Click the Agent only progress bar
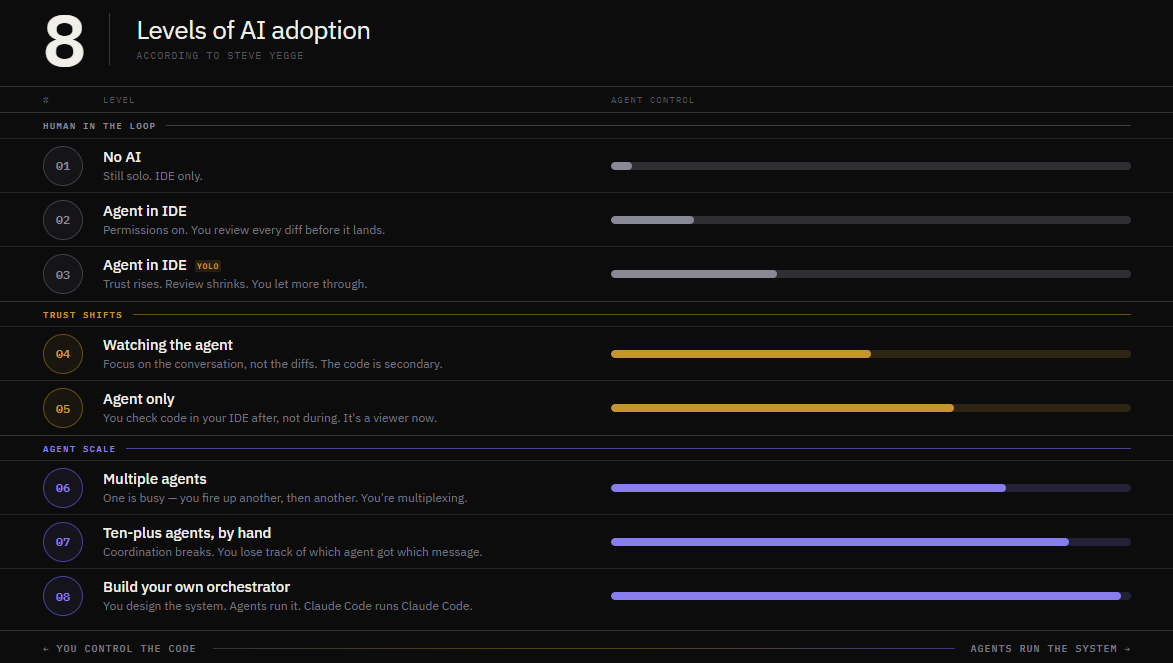Image resolution: width=1173 pixels, height=663 pixels. click(871, 408)
